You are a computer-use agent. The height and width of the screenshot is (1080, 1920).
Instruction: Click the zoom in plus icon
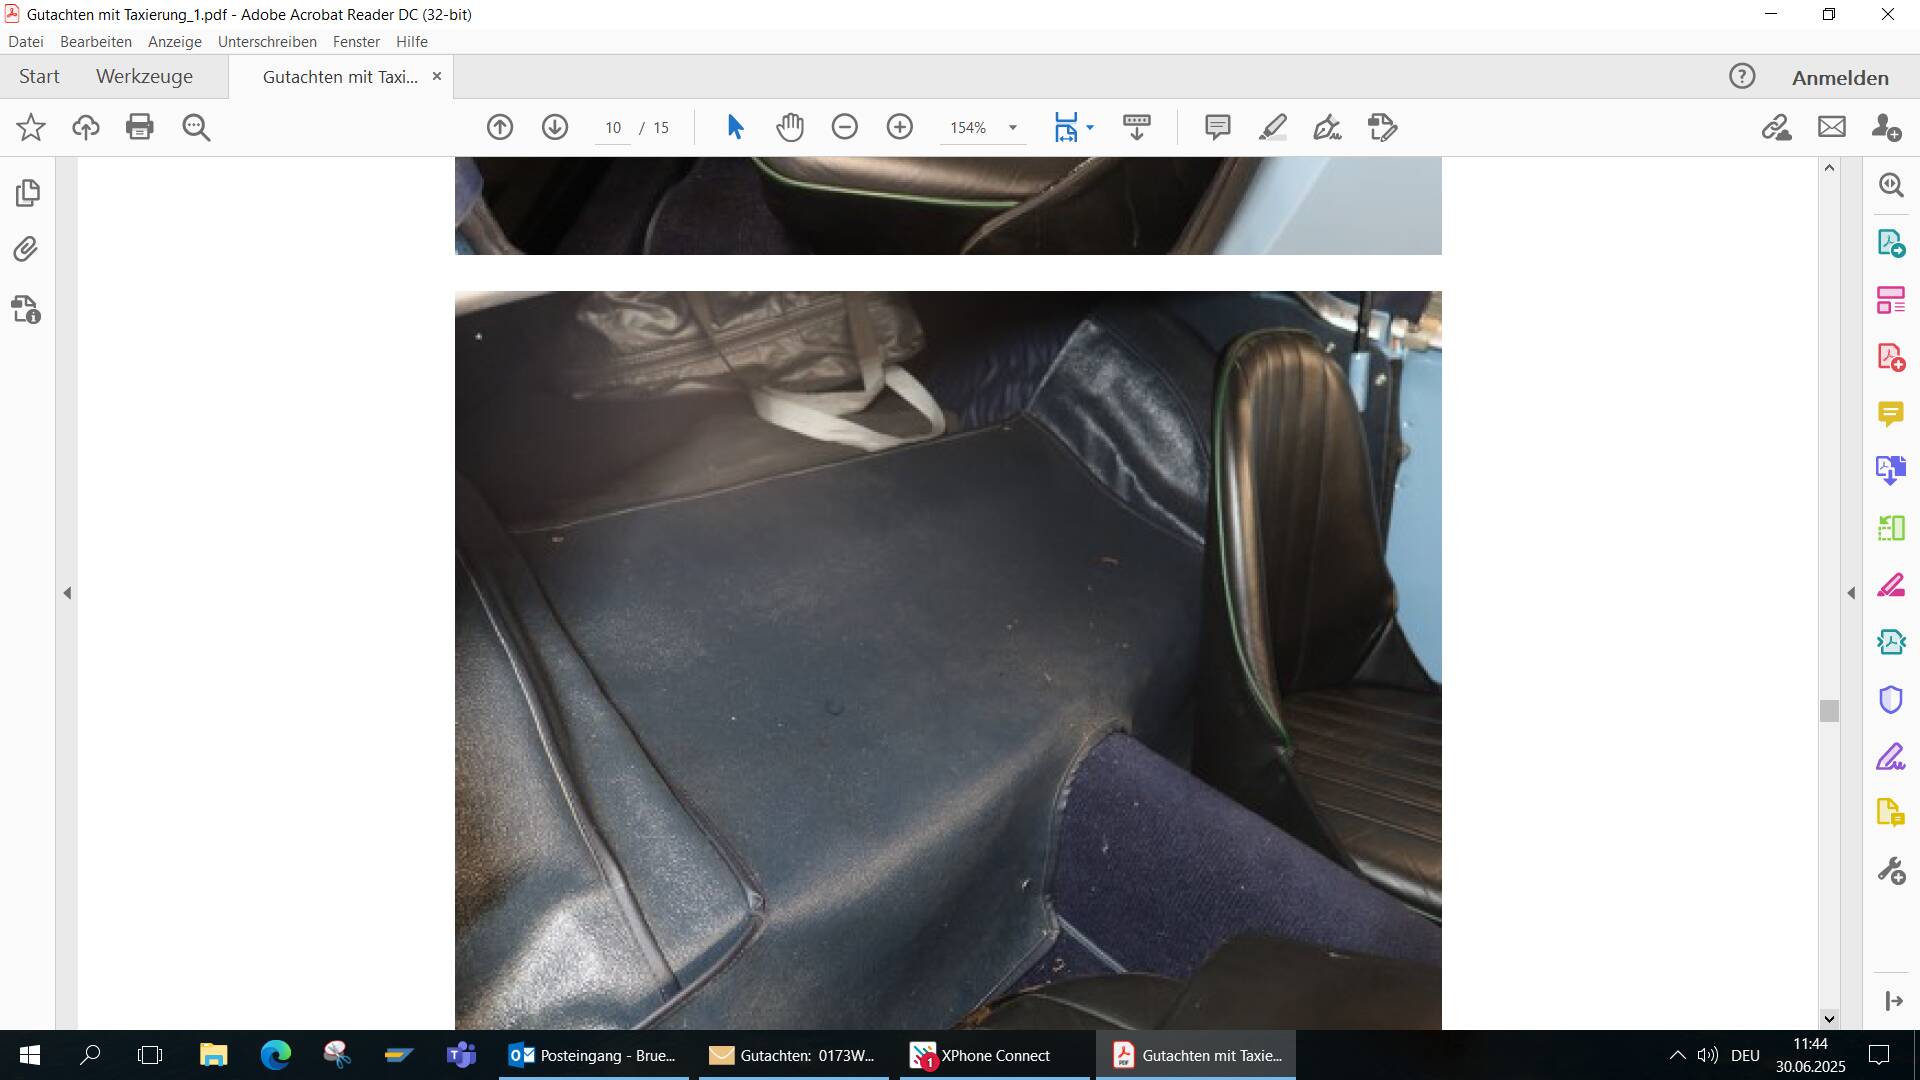pos(900,127)
